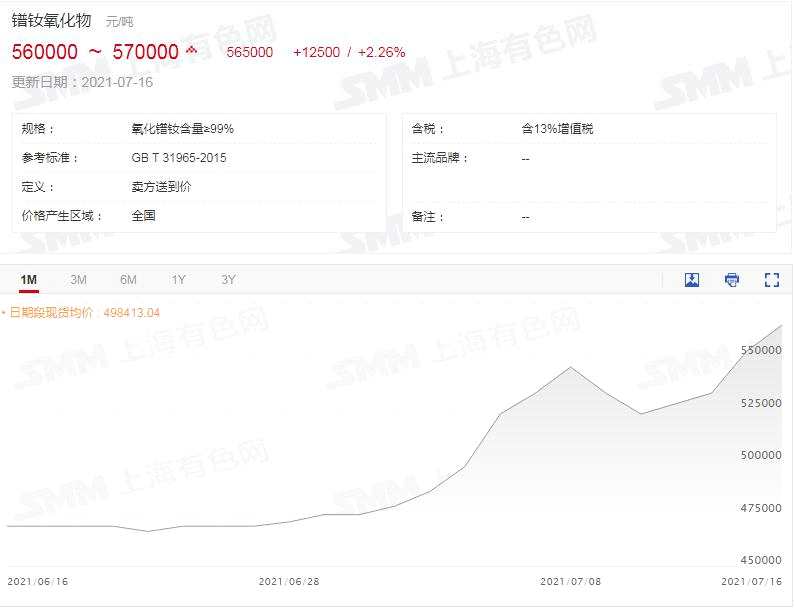This screenshot has width=795, height=612.
Task: Click the 备注 label
Action: [428, 217]
